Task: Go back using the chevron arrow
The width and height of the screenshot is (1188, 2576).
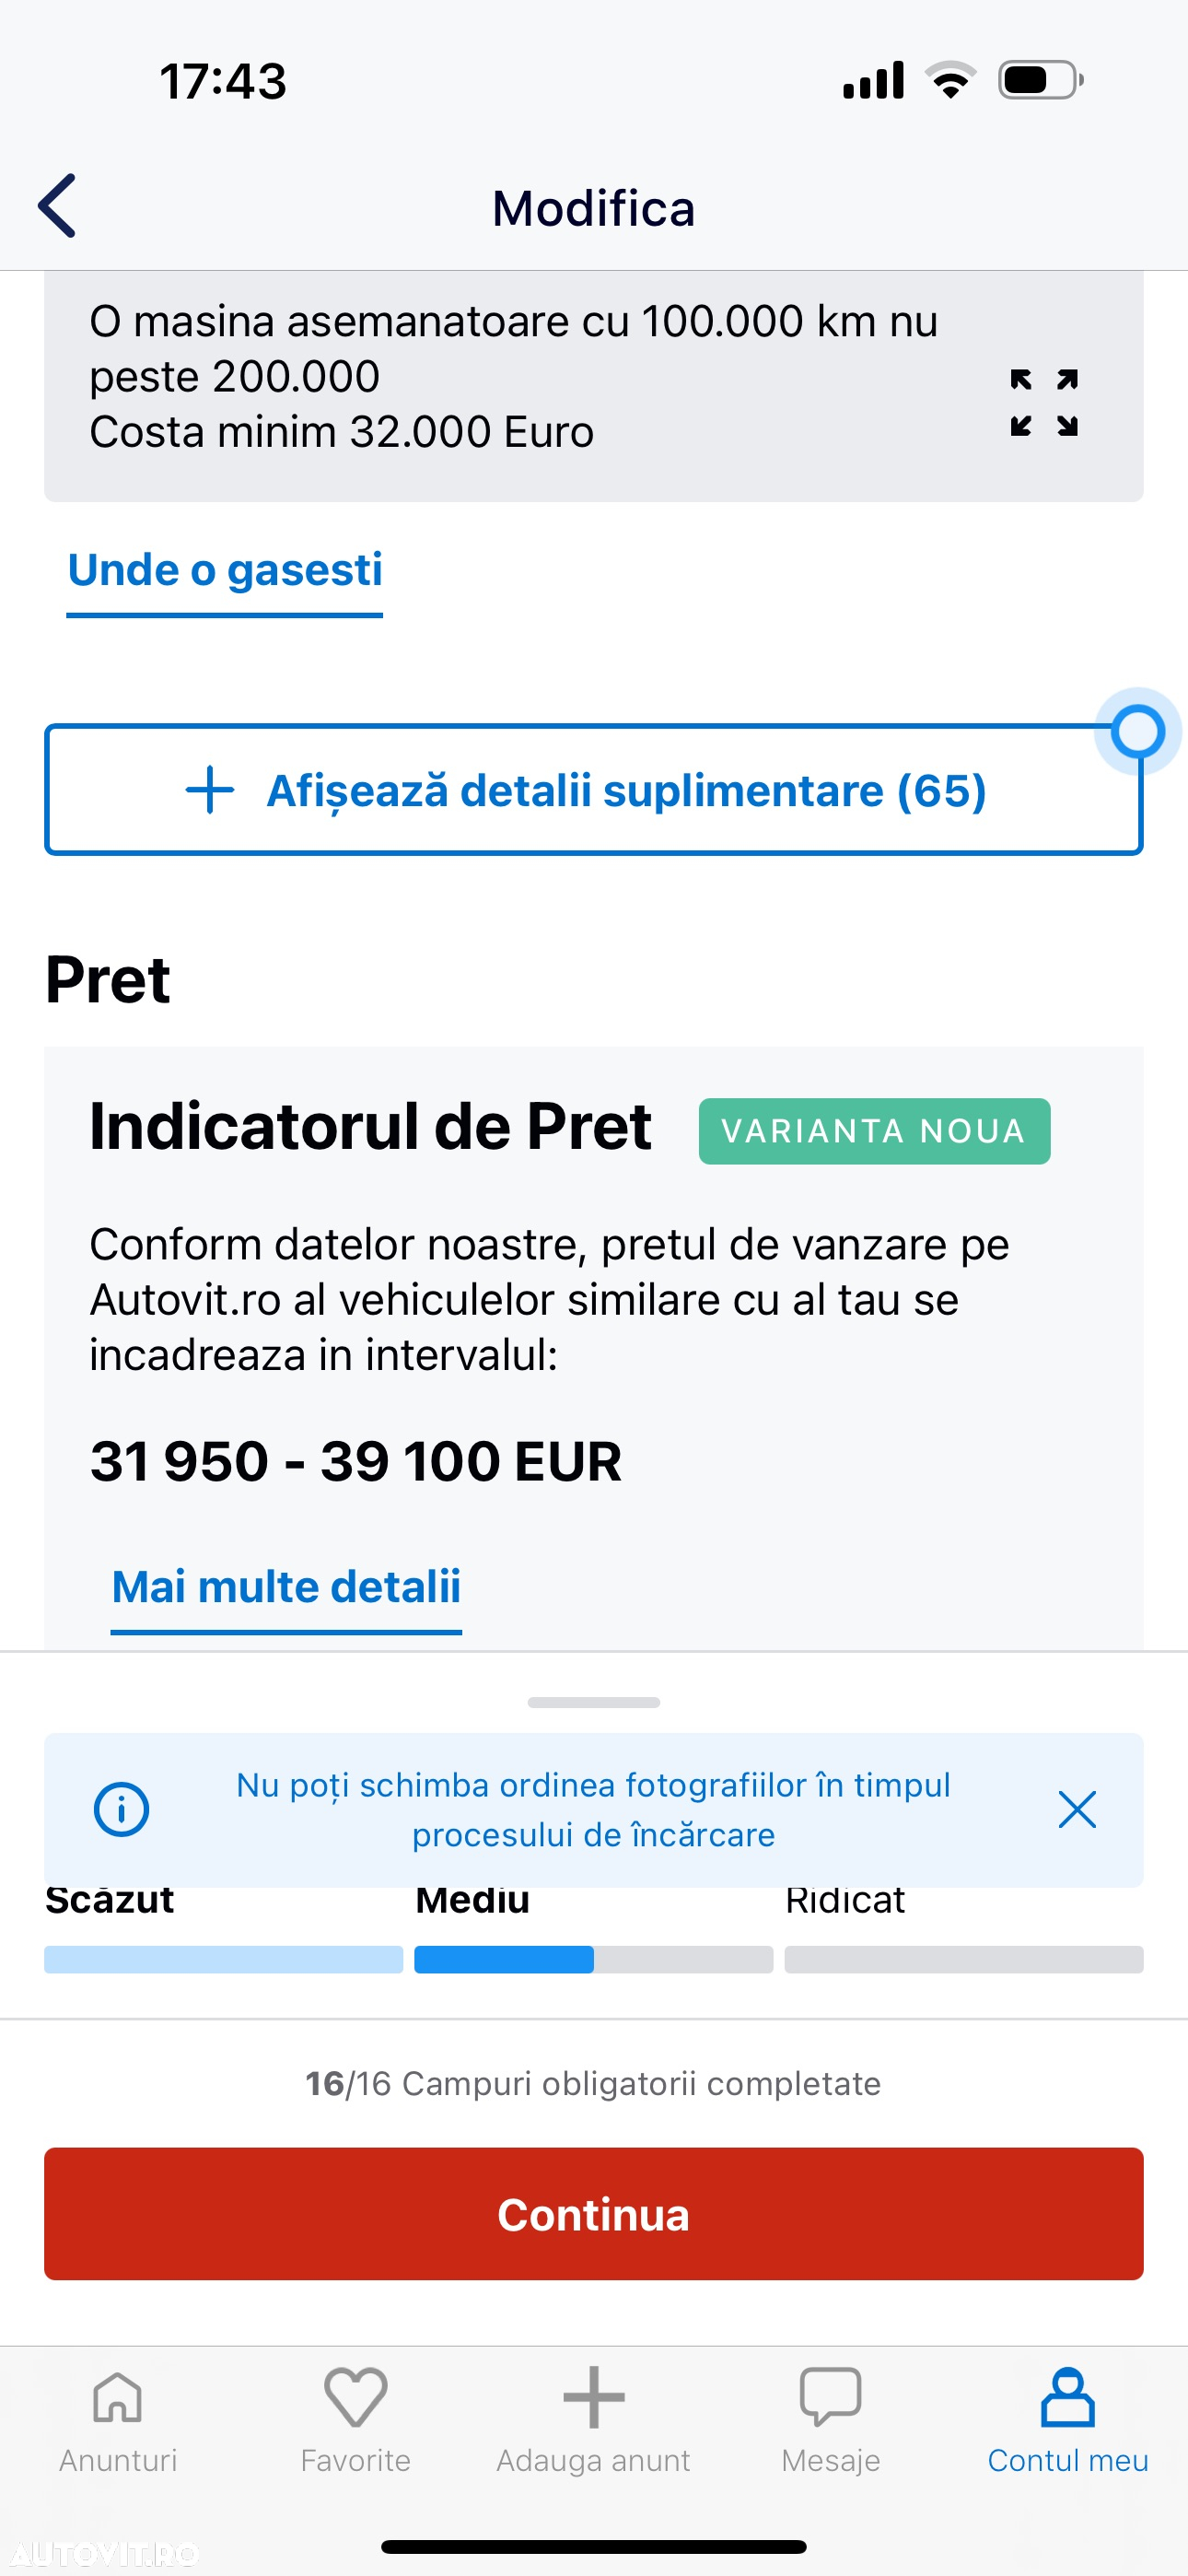Action: [57, 207]
